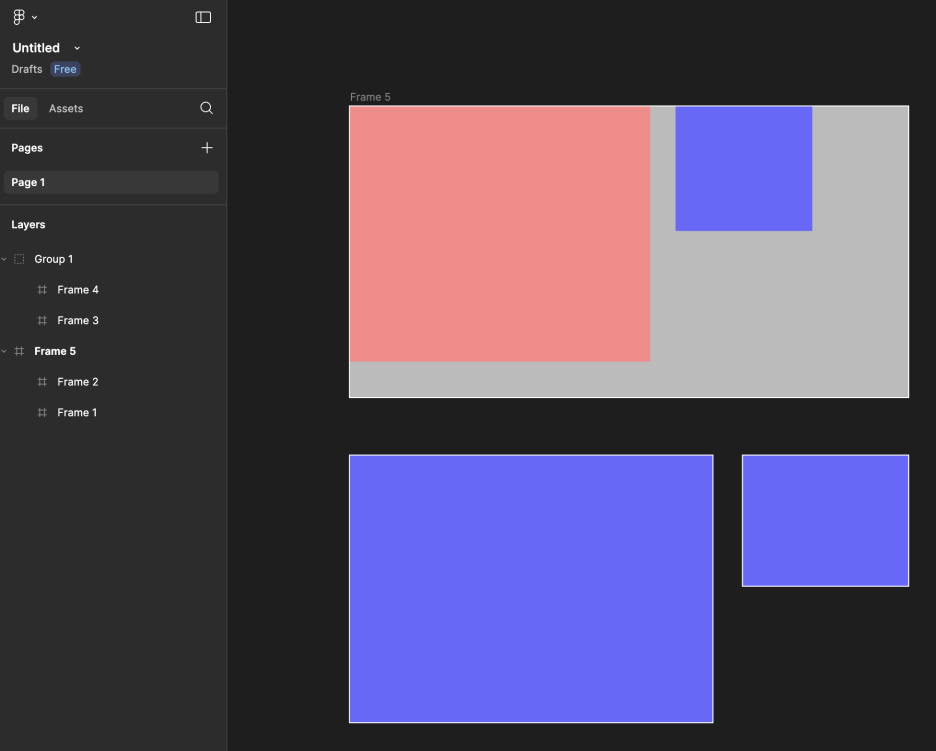Screen dimensions: 936x751
Task: Open the chevron next to Figma logo
Action: click(x=35, y=17)
